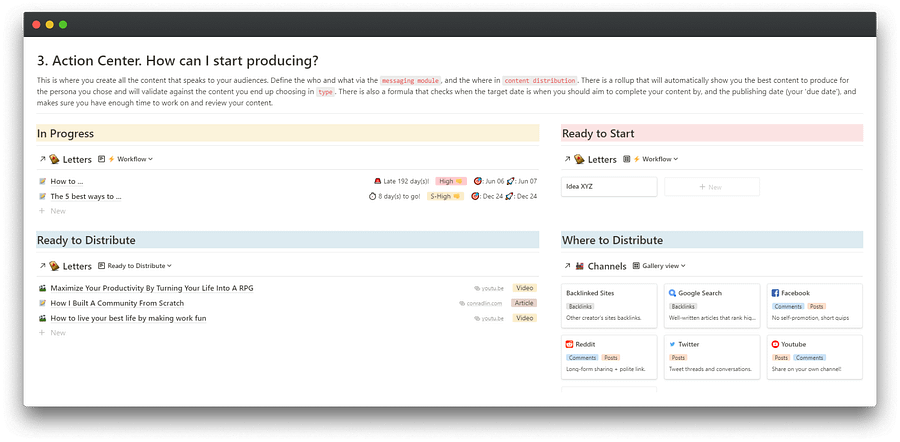Click Letters emoji icon under In Progress
Viewport: 900px width, 442px height.
pyautogui.click(x=55, y=159)
